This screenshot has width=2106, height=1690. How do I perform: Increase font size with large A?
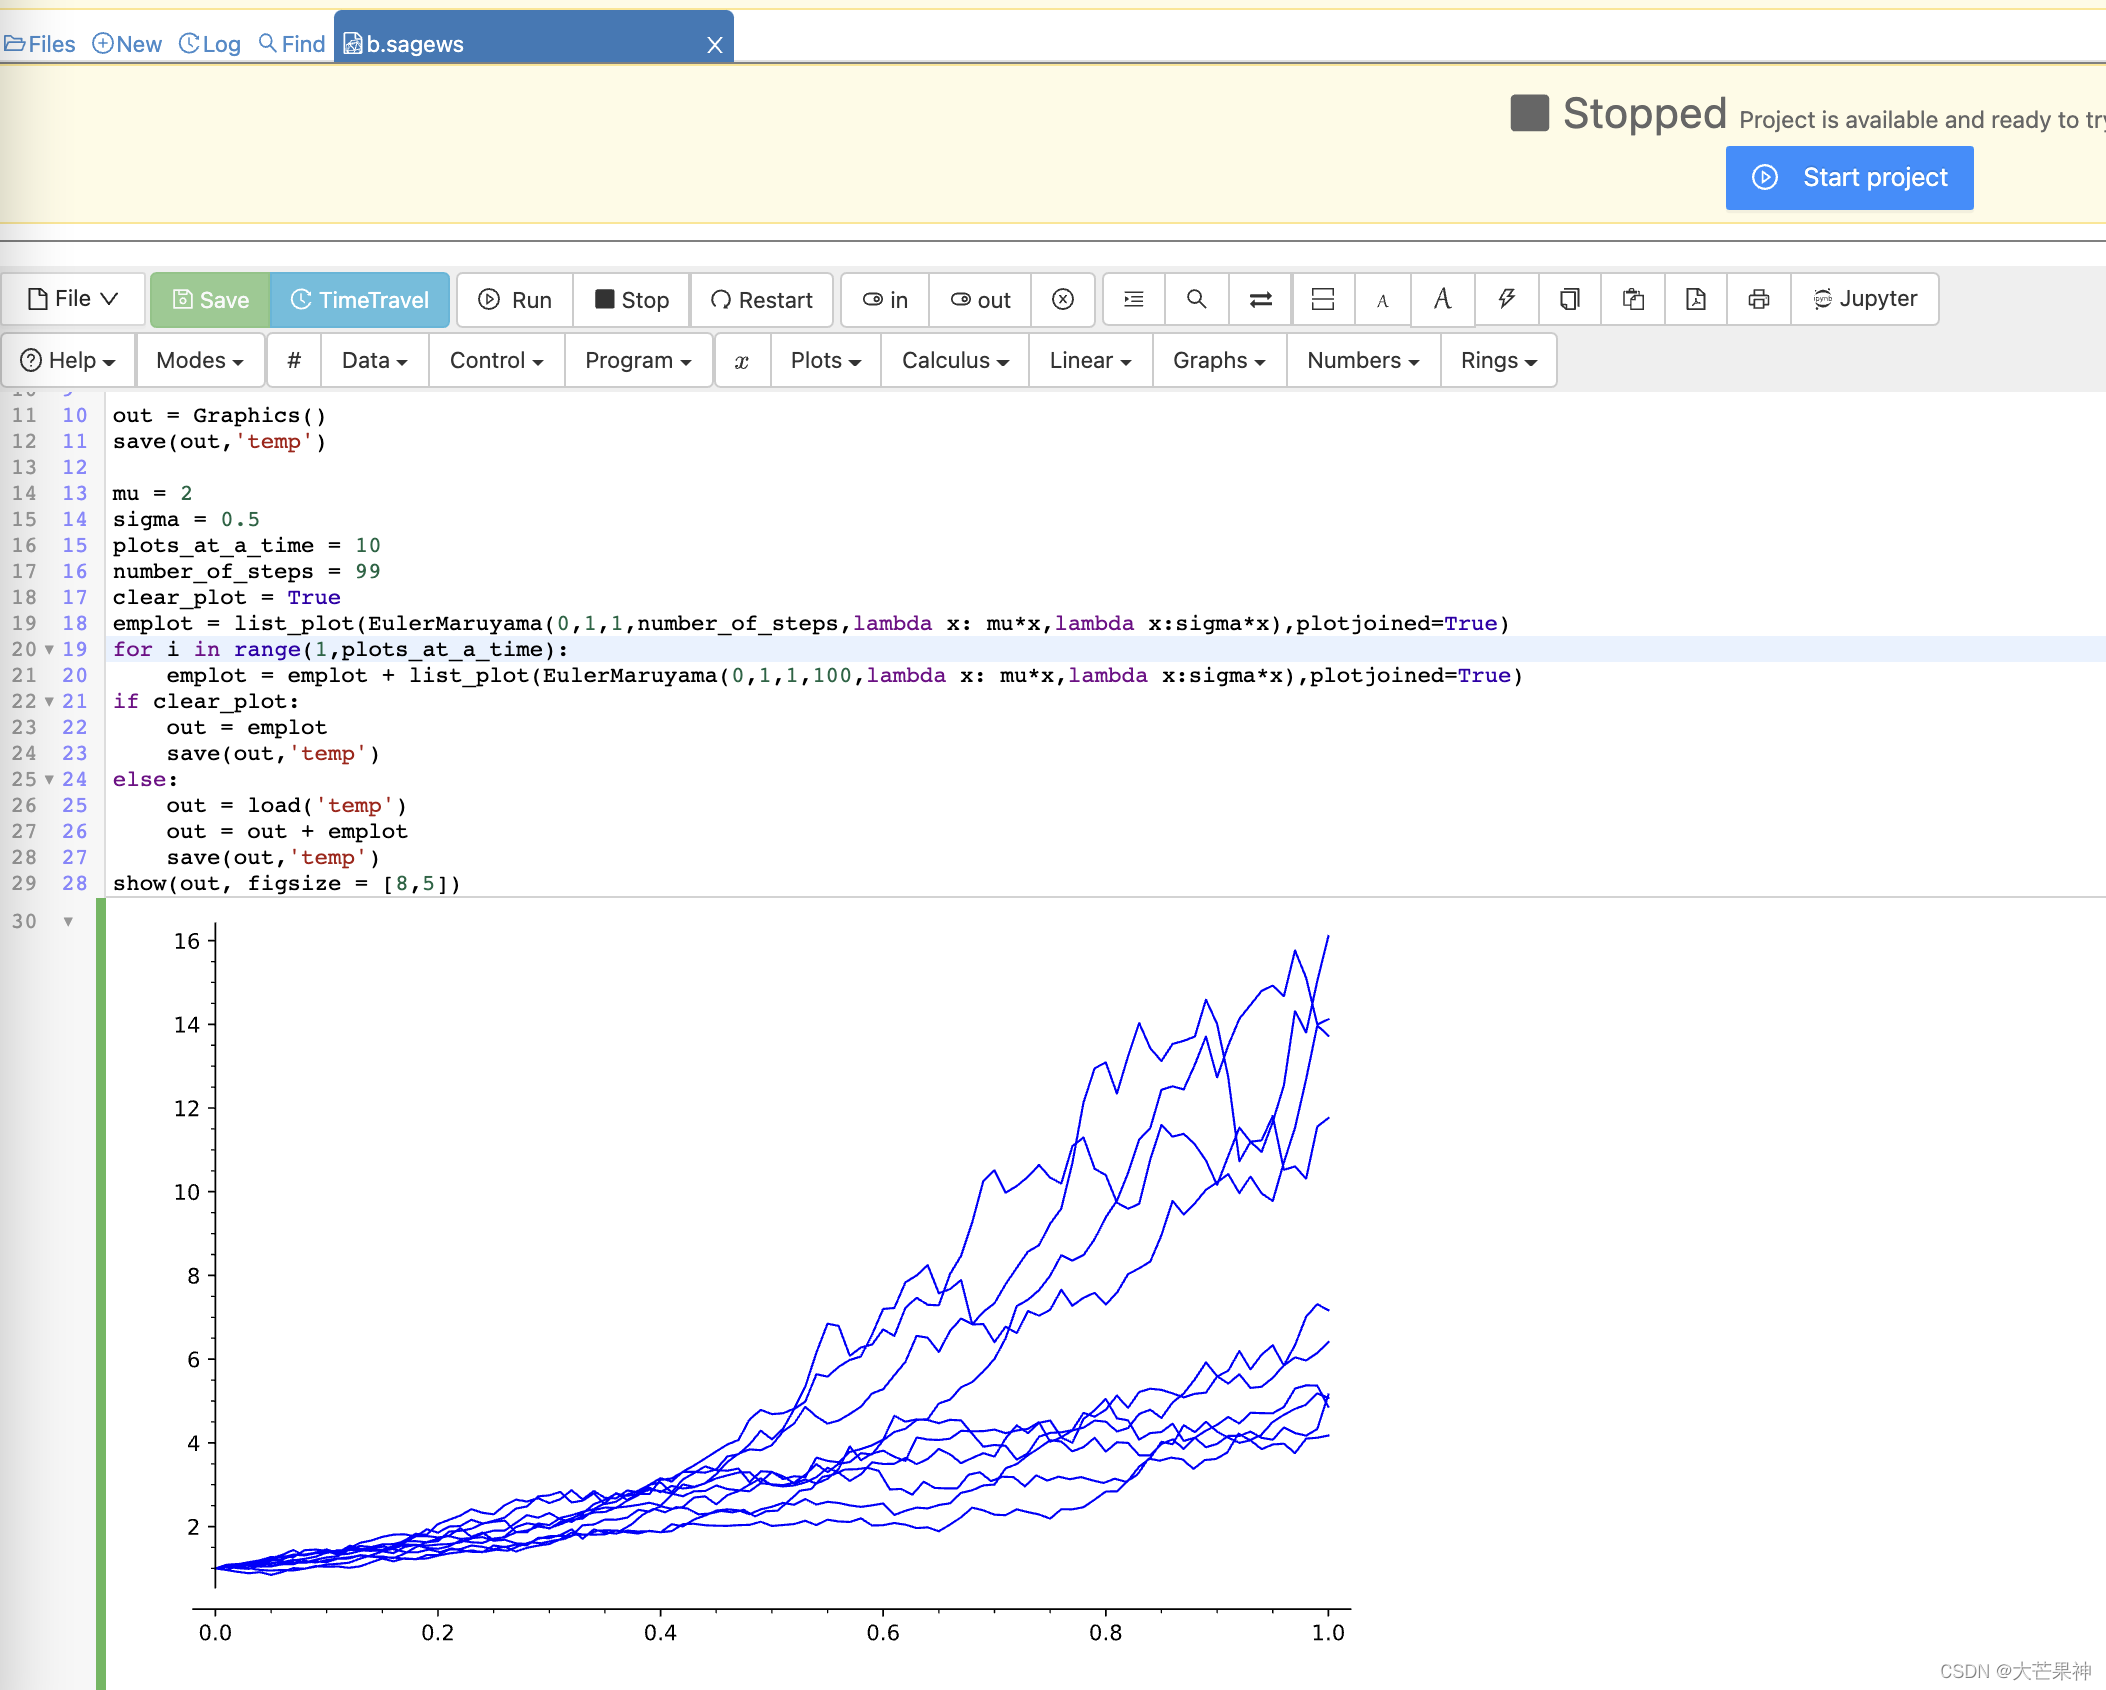[x=1442, y=299]
